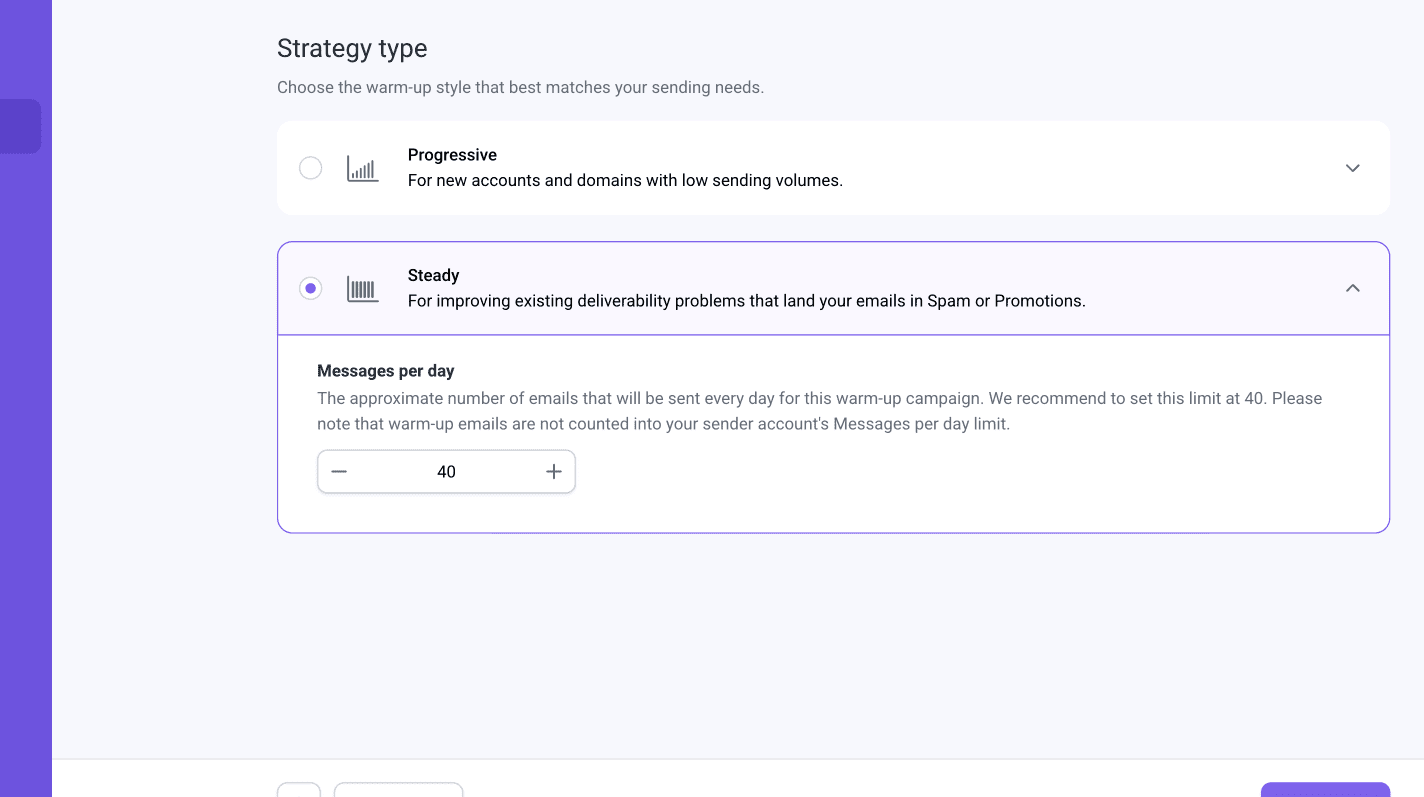1424x797 pixels.
Task: Click the warm-up limit recommendation text
Action: coord(819,411)
